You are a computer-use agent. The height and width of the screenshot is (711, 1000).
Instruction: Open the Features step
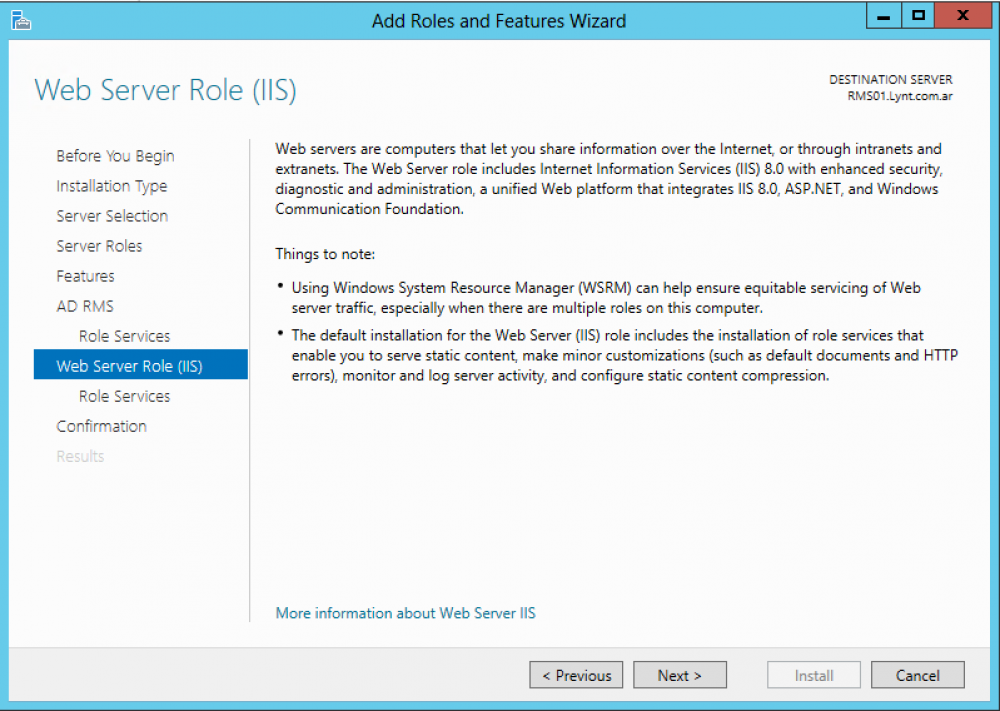click(85, 276)
